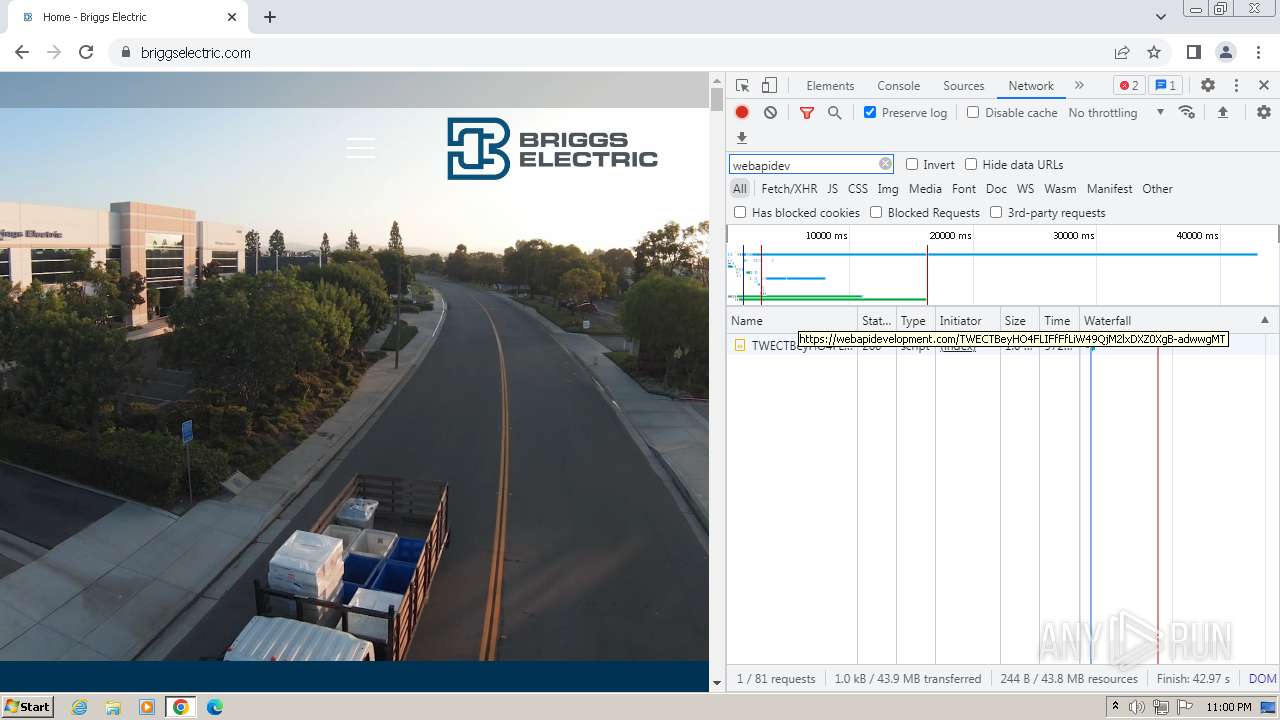Click the import HAR file icon
This screenshot has width=1280, height=720.
(x=1222, y=113)
